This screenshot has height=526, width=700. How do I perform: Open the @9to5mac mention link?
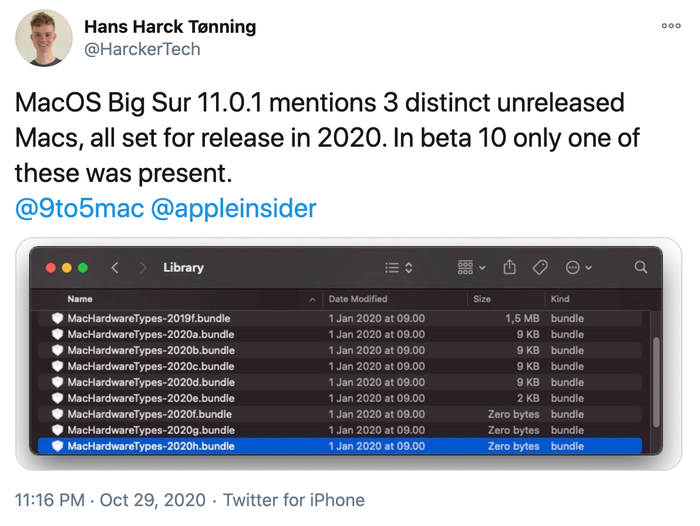pyautogui.click(x=78, y=208)
